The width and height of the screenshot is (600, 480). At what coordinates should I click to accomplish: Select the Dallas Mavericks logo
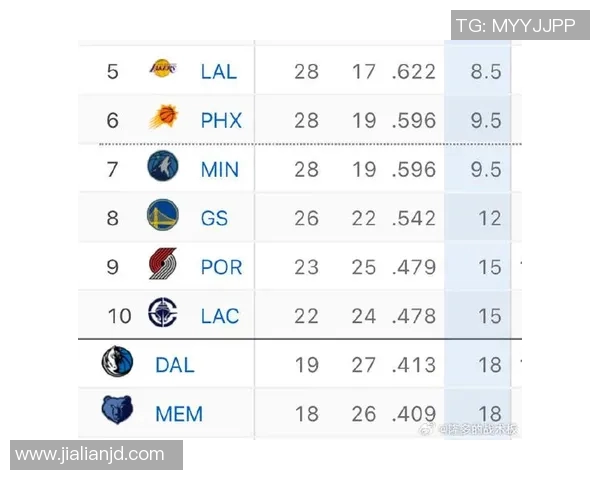tap(117, 363)
